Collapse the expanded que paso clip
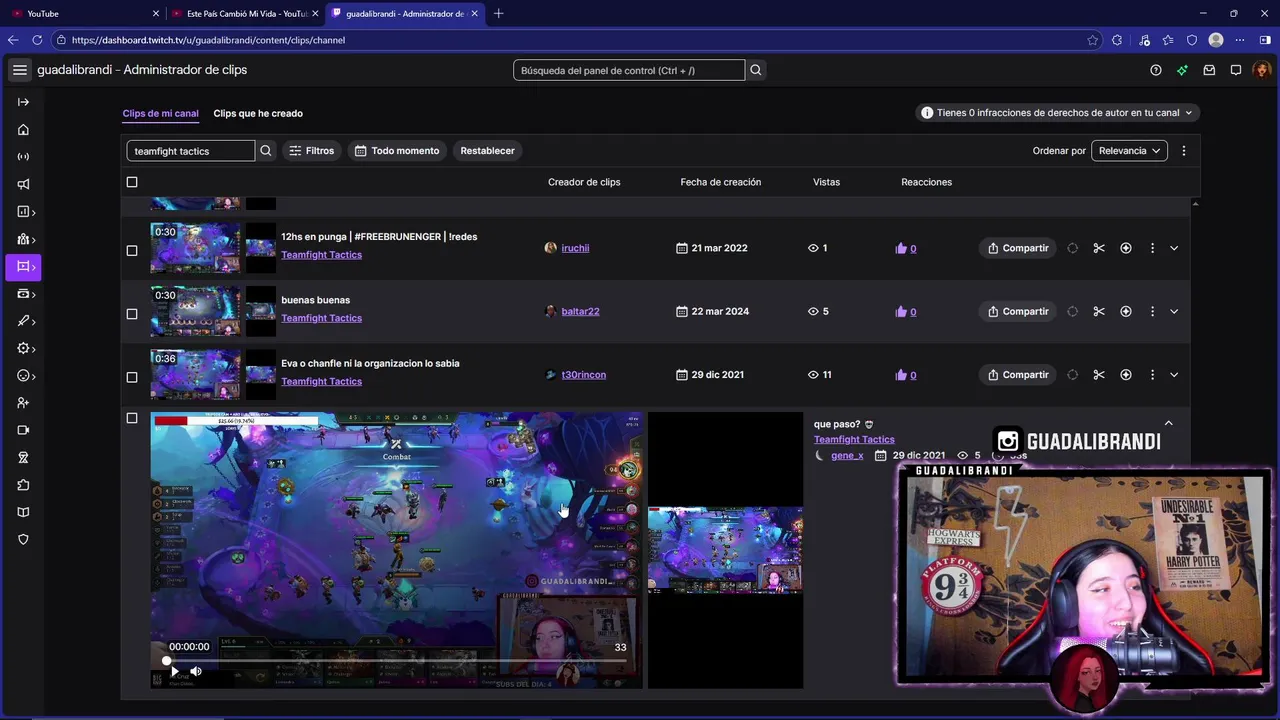 click(x=1168, y=424)
